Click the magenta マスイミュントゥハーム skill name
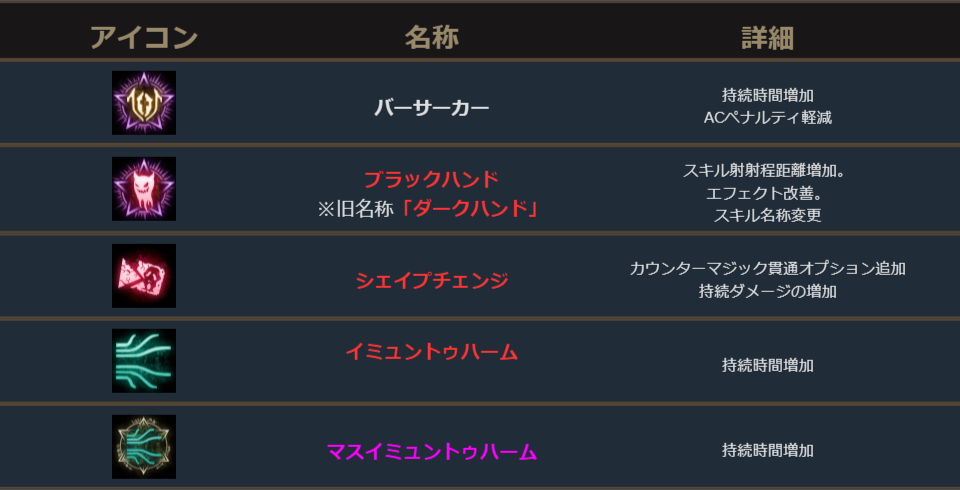The image size is (960, 490). click(x=431, y=452)
